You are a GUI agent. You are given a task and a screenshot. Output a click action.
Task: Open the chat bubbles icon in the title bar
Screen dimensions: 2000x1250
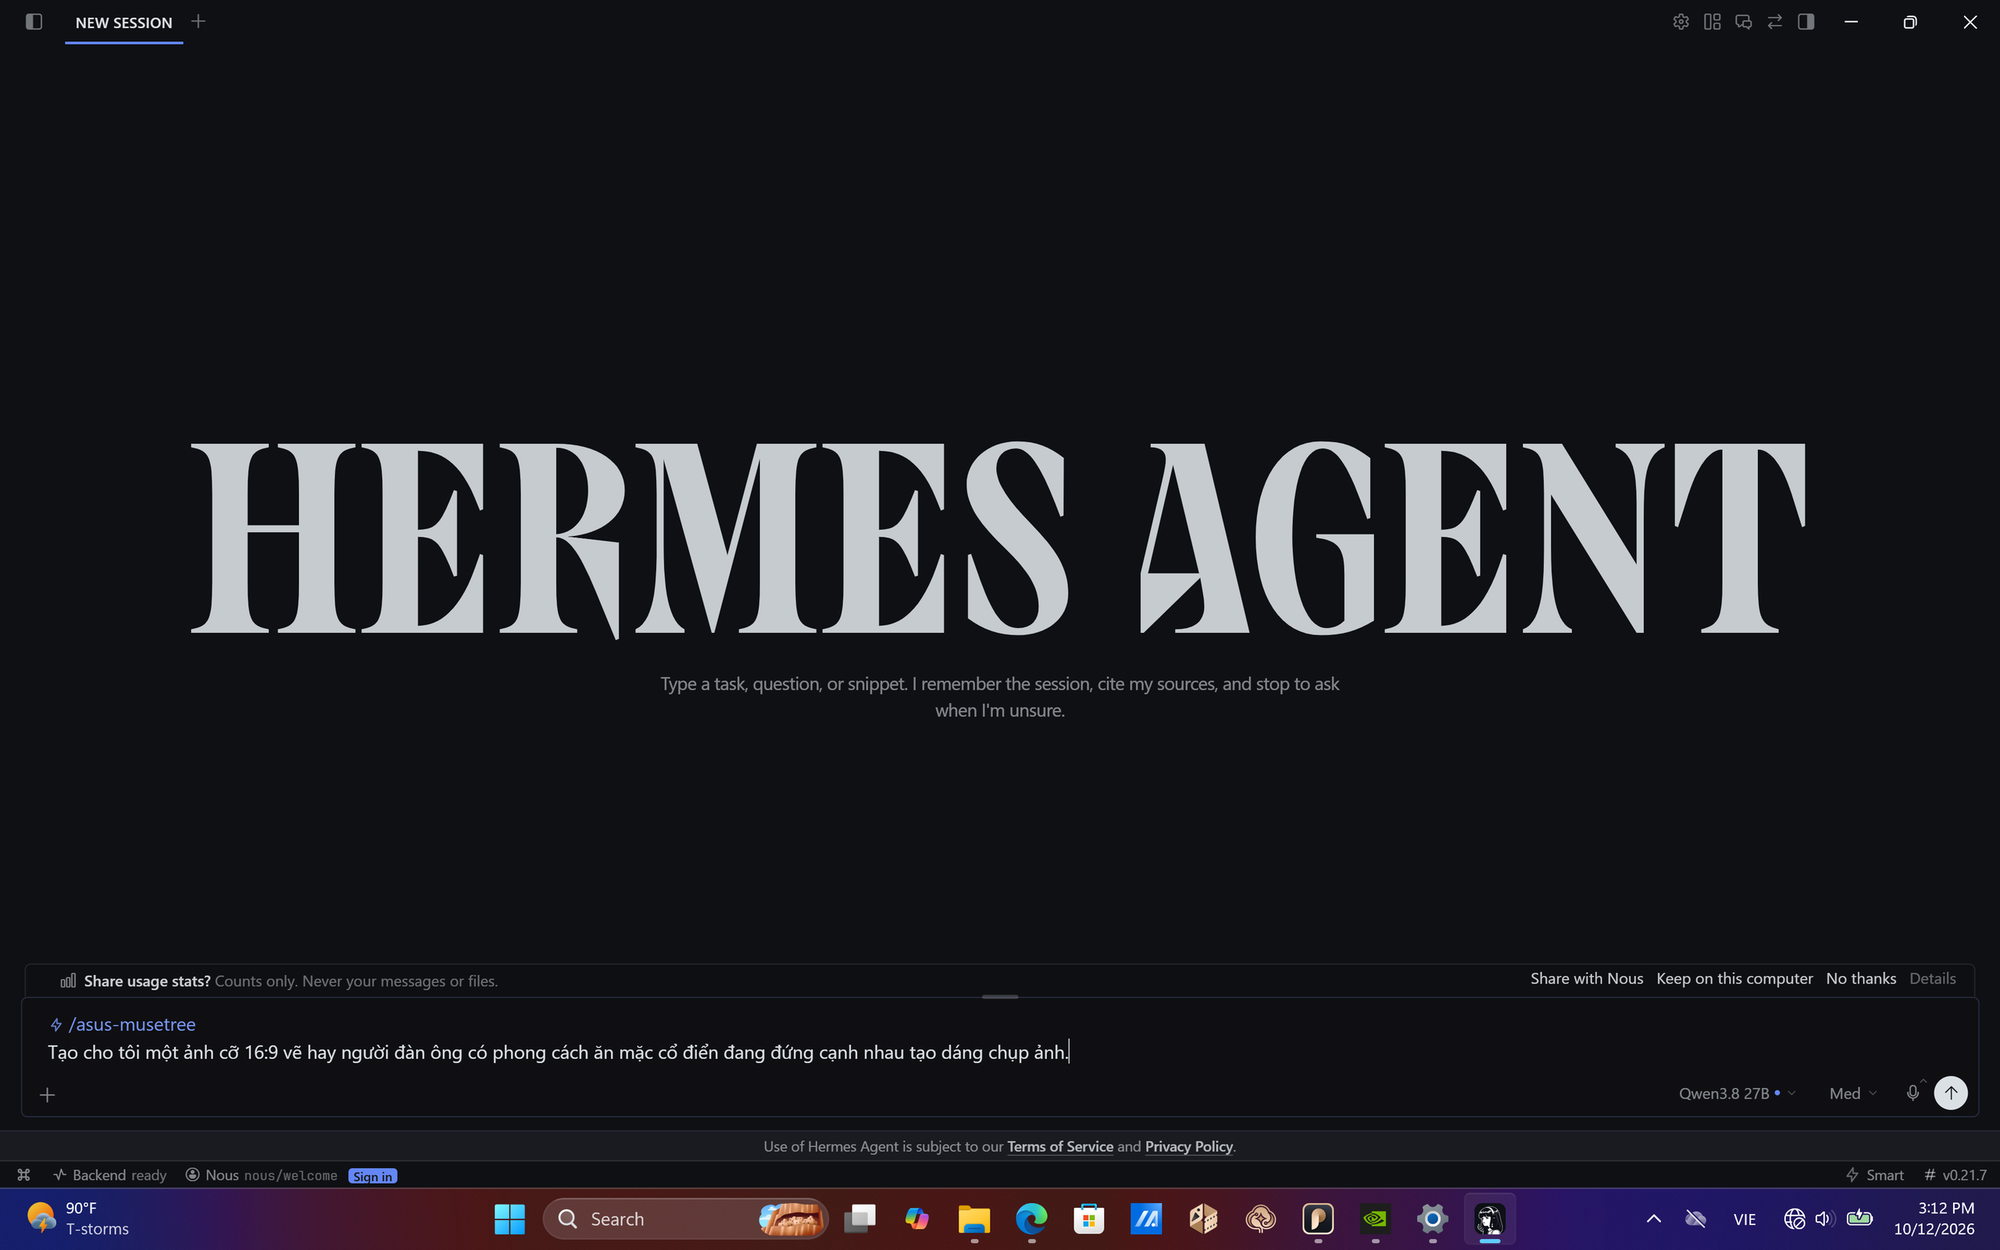tap(1744, 22)
